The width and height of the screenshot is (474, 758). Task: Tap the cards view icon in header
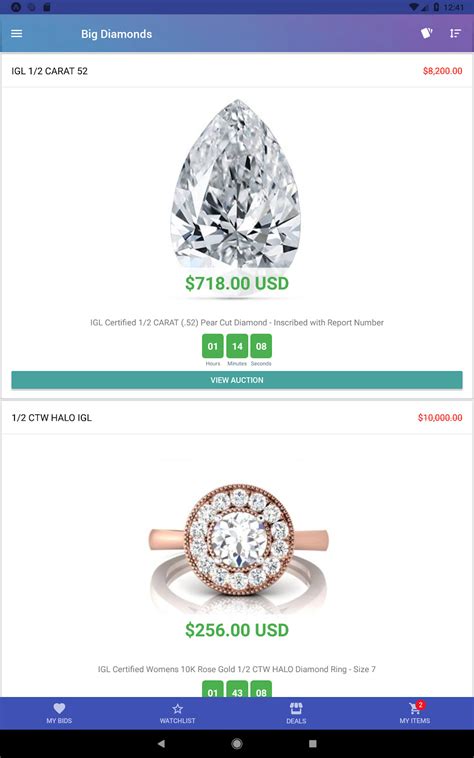426,33
